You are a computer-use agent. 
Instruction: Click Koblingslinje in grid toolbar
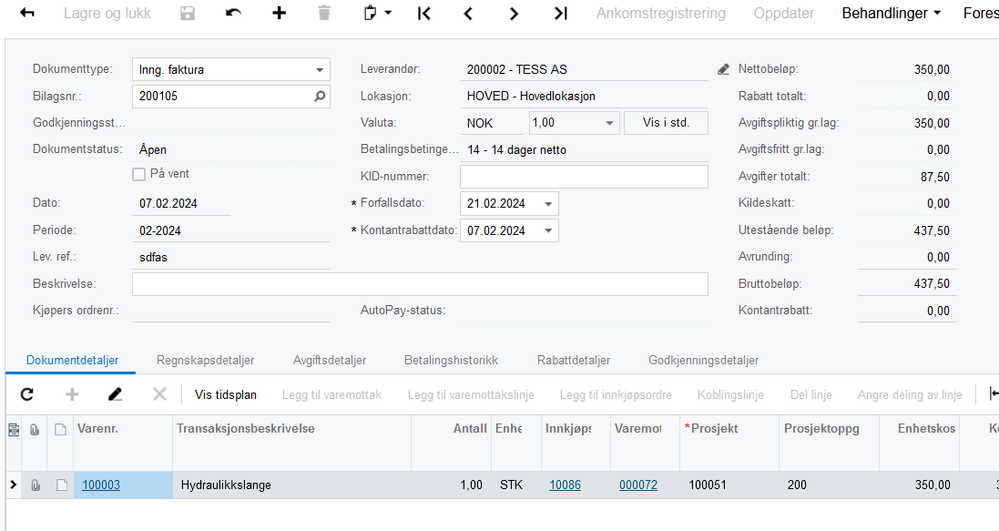click(x=730, y=395)
